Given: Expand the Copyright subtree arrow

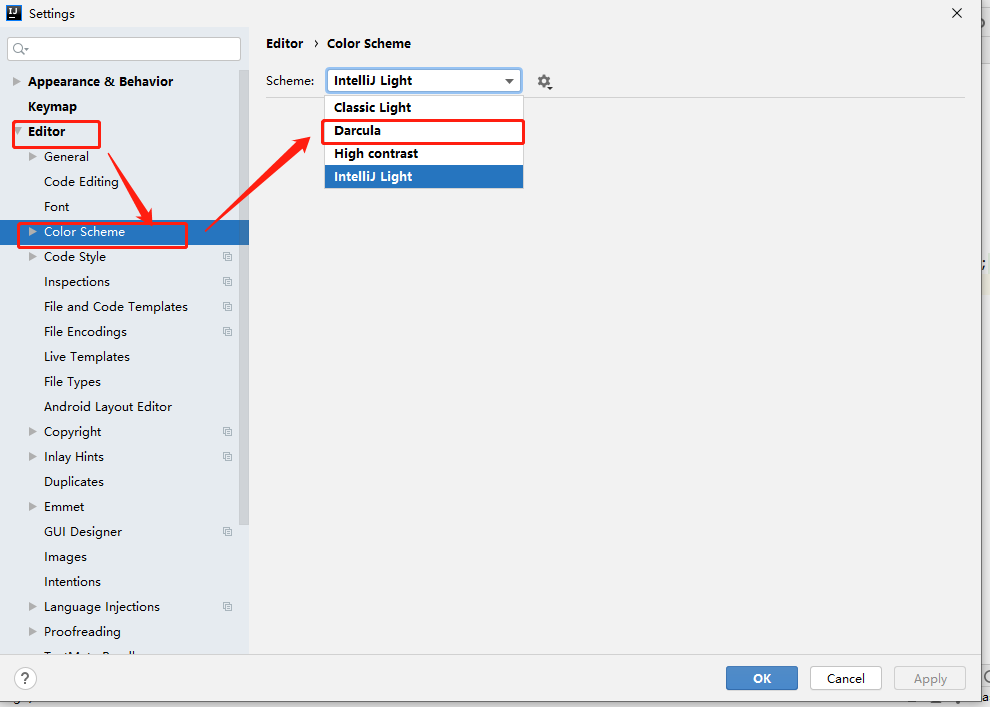Looking at the screenshot, I should [33, 432].
